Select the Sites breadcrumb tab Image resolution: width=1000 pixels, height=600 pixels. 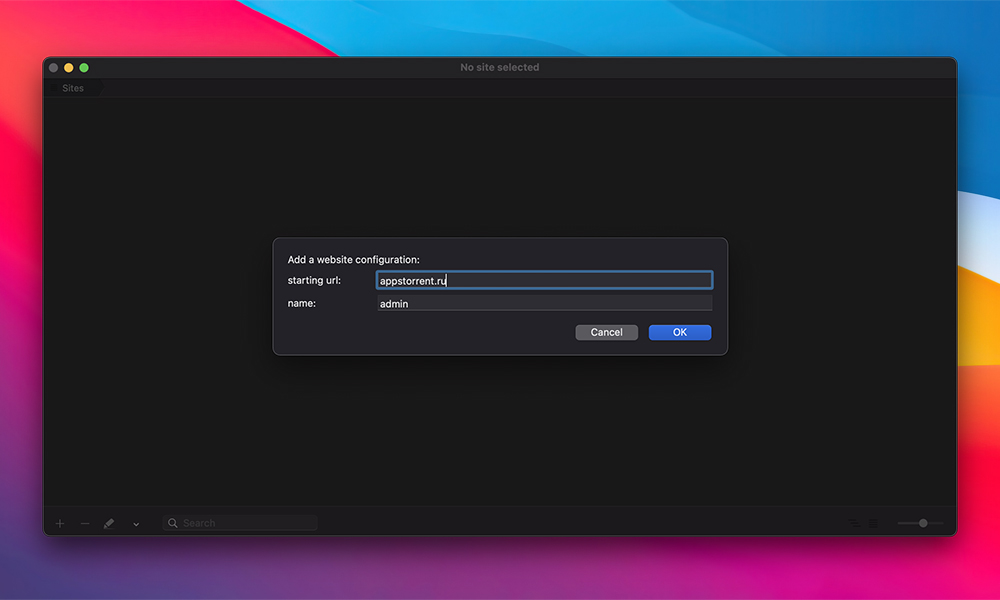pyautogui.click(x=73, y=88)
